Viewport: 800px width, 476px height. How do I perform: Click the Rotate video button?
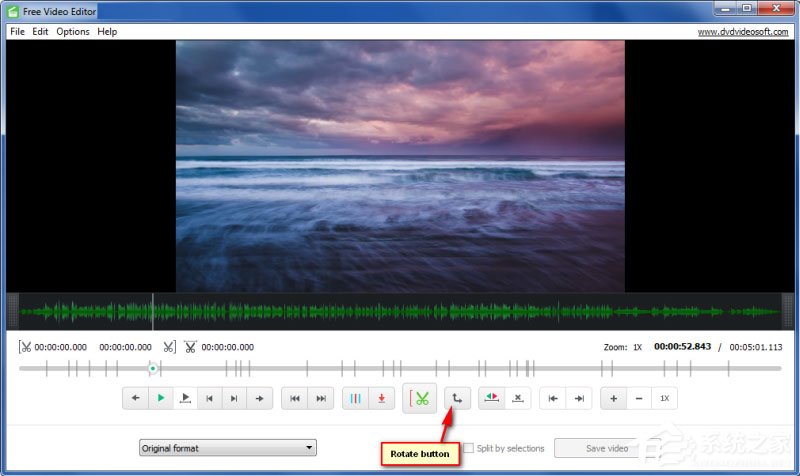click(456, 398)
